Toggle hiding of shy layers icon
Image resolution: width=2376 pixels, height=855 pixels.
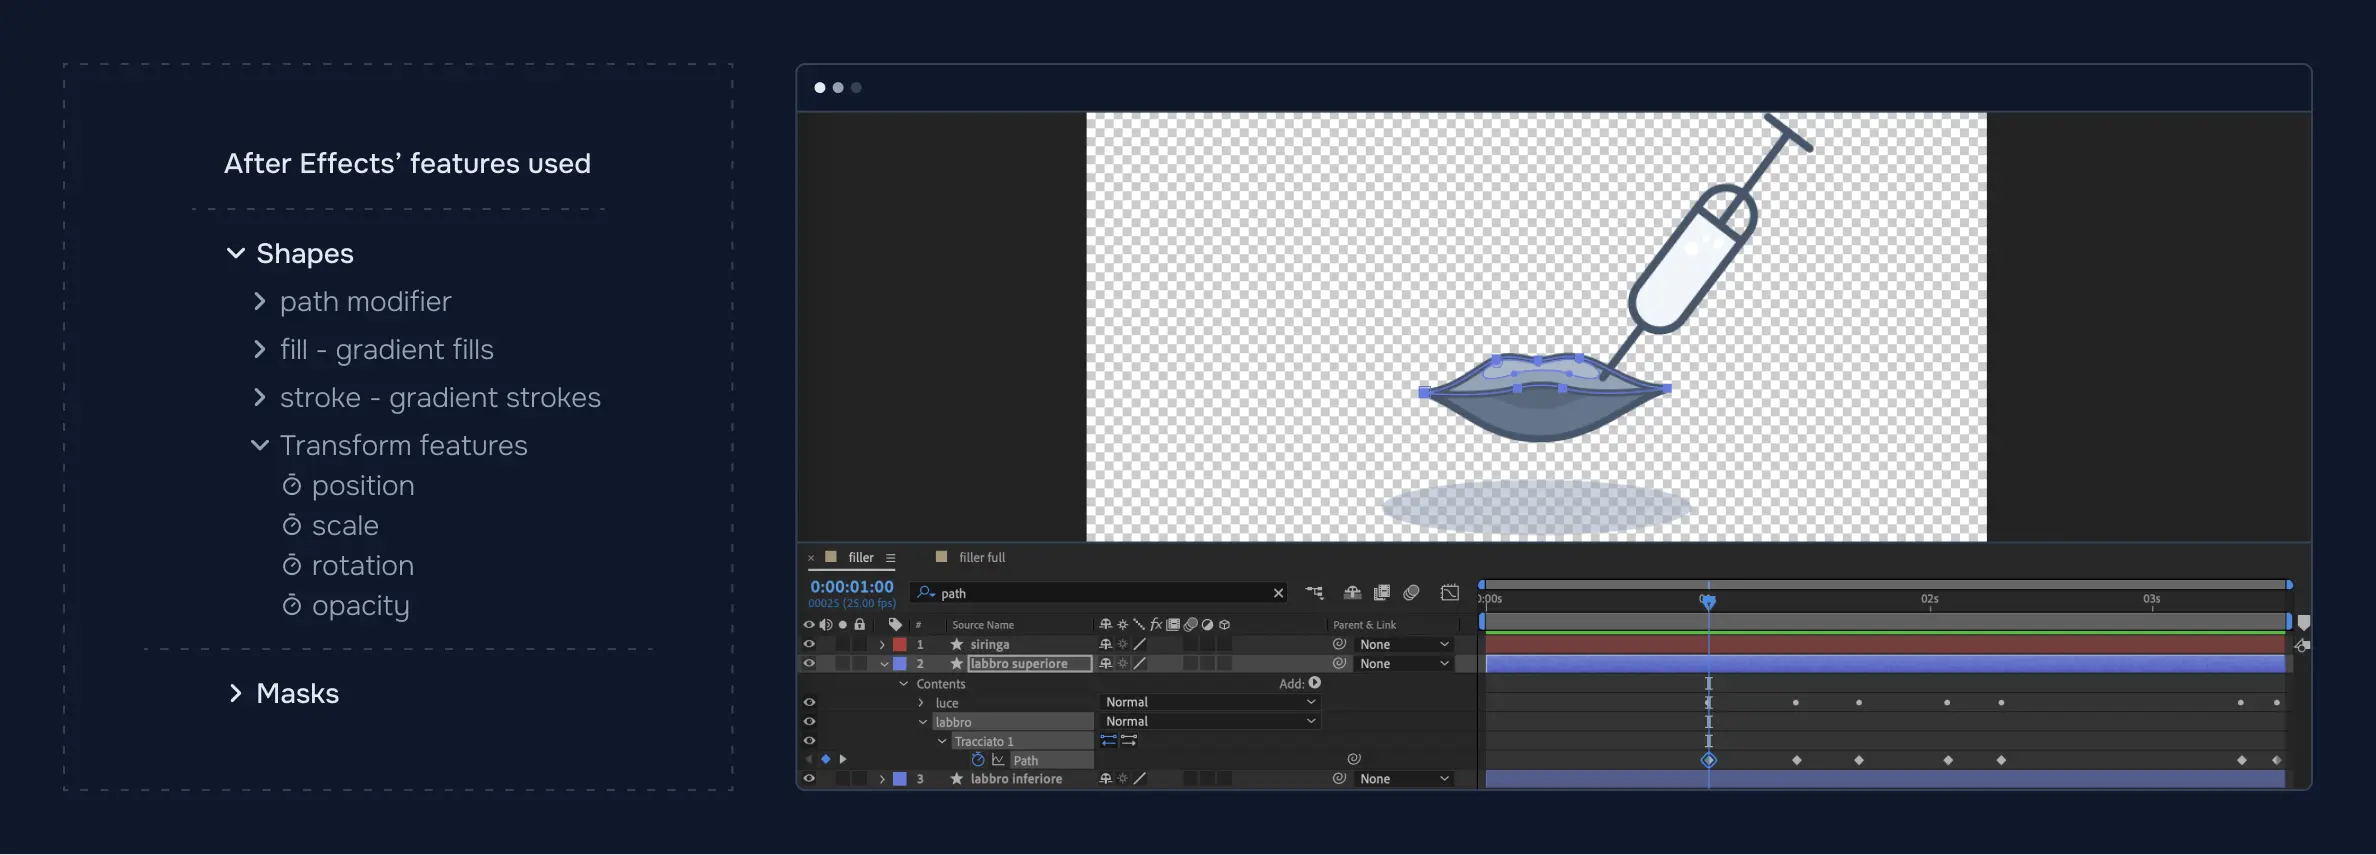point(1351,593)
